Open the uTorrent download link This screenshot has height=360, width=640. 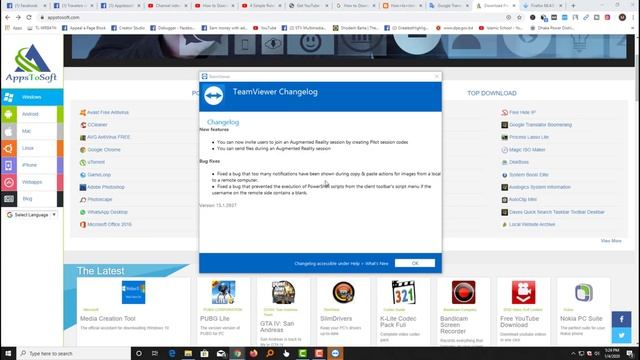click(96, 162)
